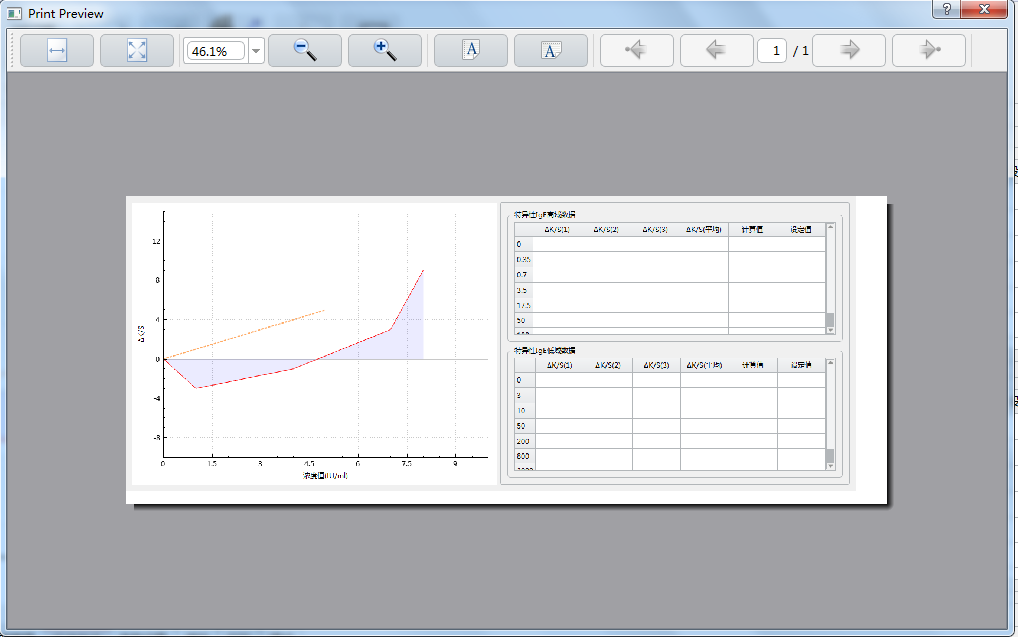Click the upper table's scrollbar down arrow
1018x637 pixels.
tap(830, 331)
